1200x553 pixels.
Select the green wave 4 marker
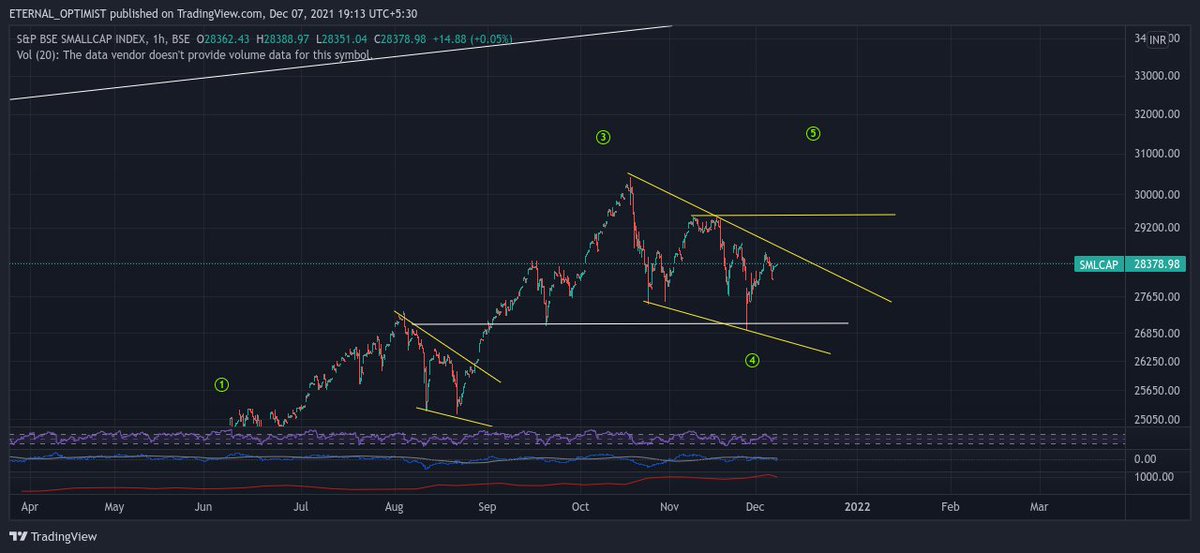point(752,360)
